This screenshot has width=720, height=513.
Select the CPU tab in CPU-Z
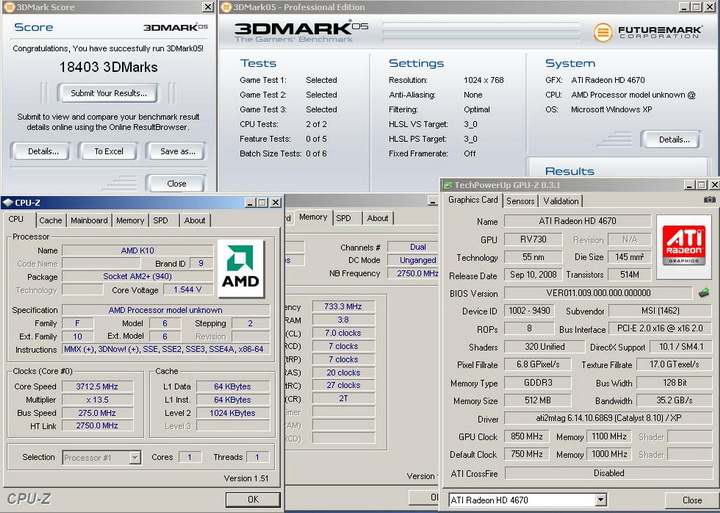click(16, 219)
